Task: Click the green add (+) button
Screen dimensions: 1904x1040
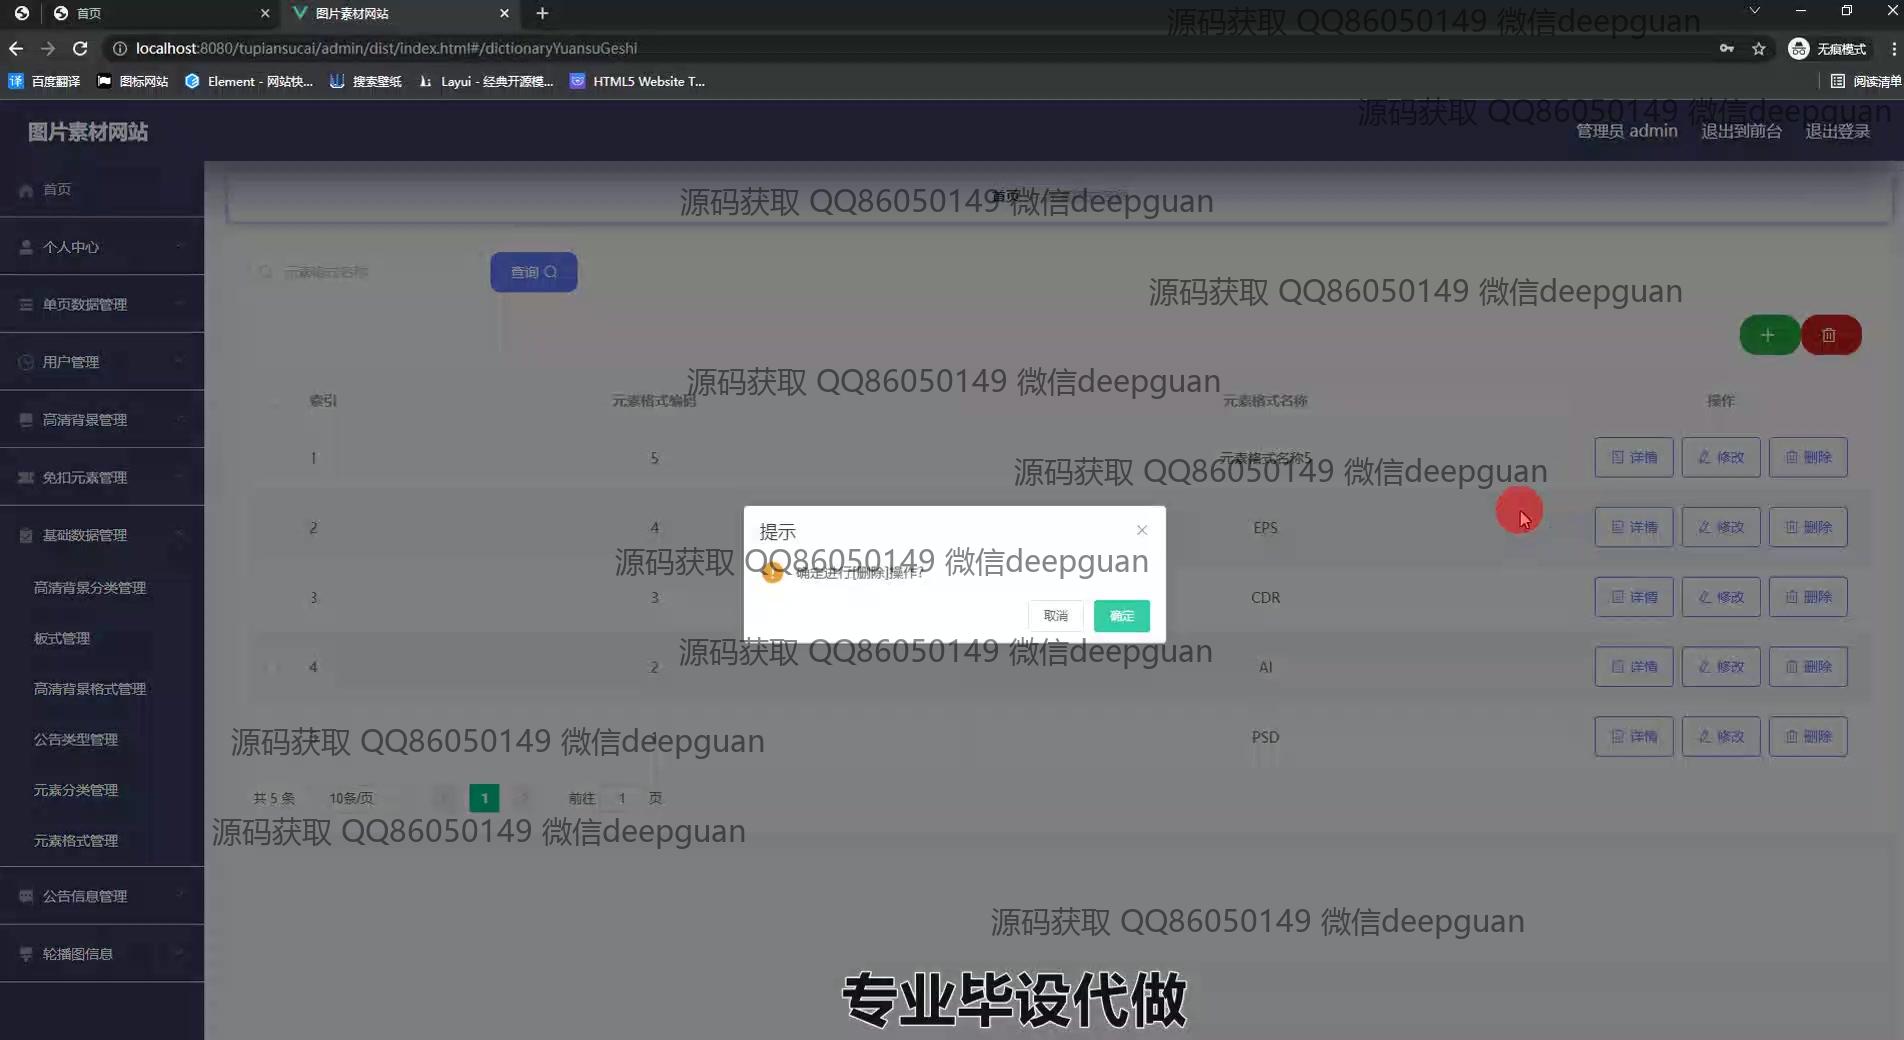Action: pyautogui.click(x=1768, y=335)
